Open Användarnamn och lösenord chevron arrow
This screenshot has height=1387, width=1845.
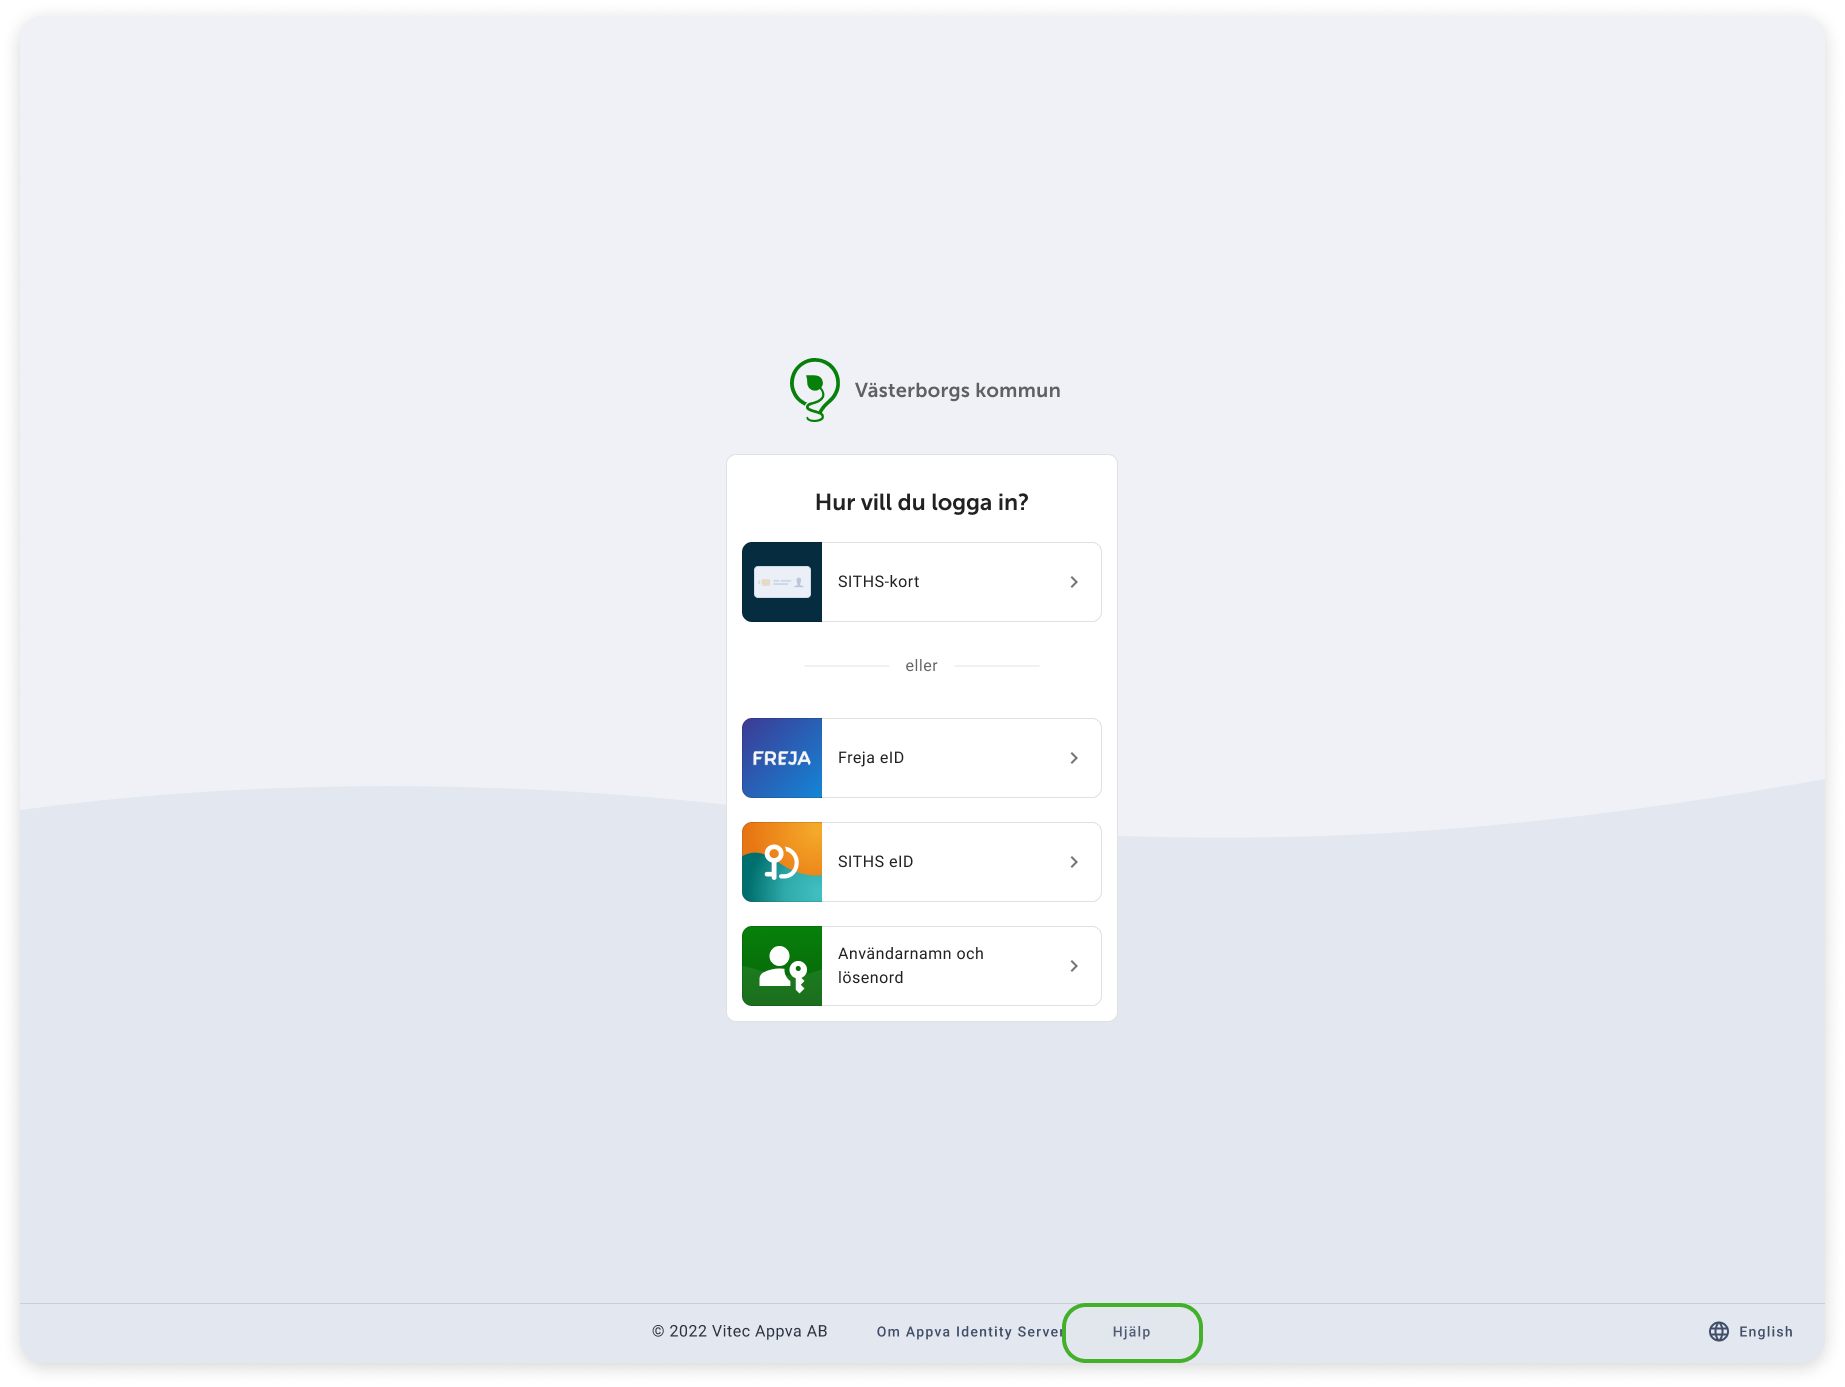click(x=1074, y=966)
